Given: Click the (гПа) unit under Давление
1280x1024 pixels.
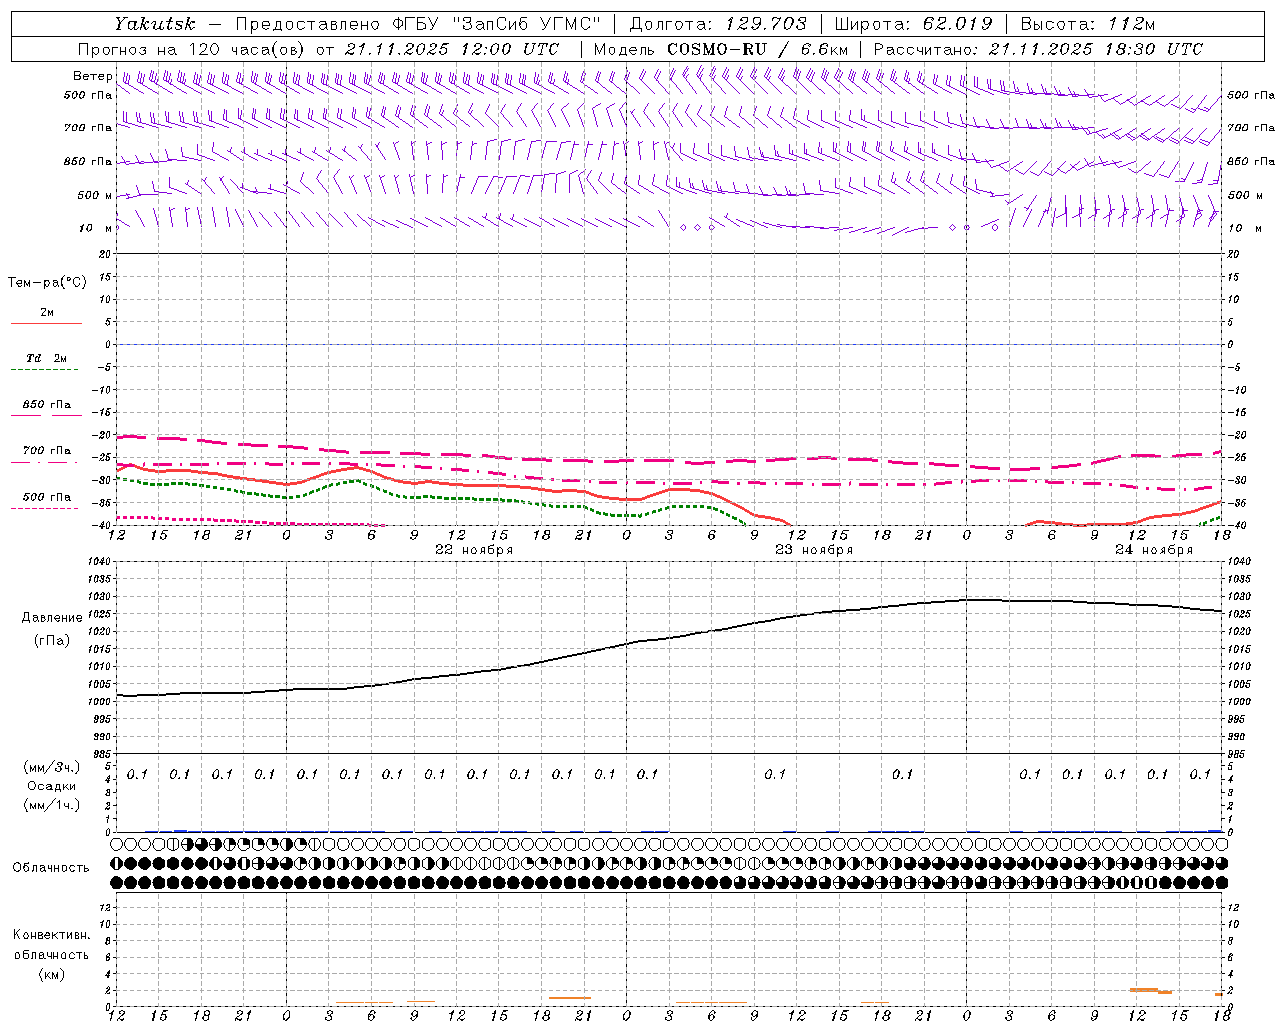Looking at the screenshot, I should [52, 641].
